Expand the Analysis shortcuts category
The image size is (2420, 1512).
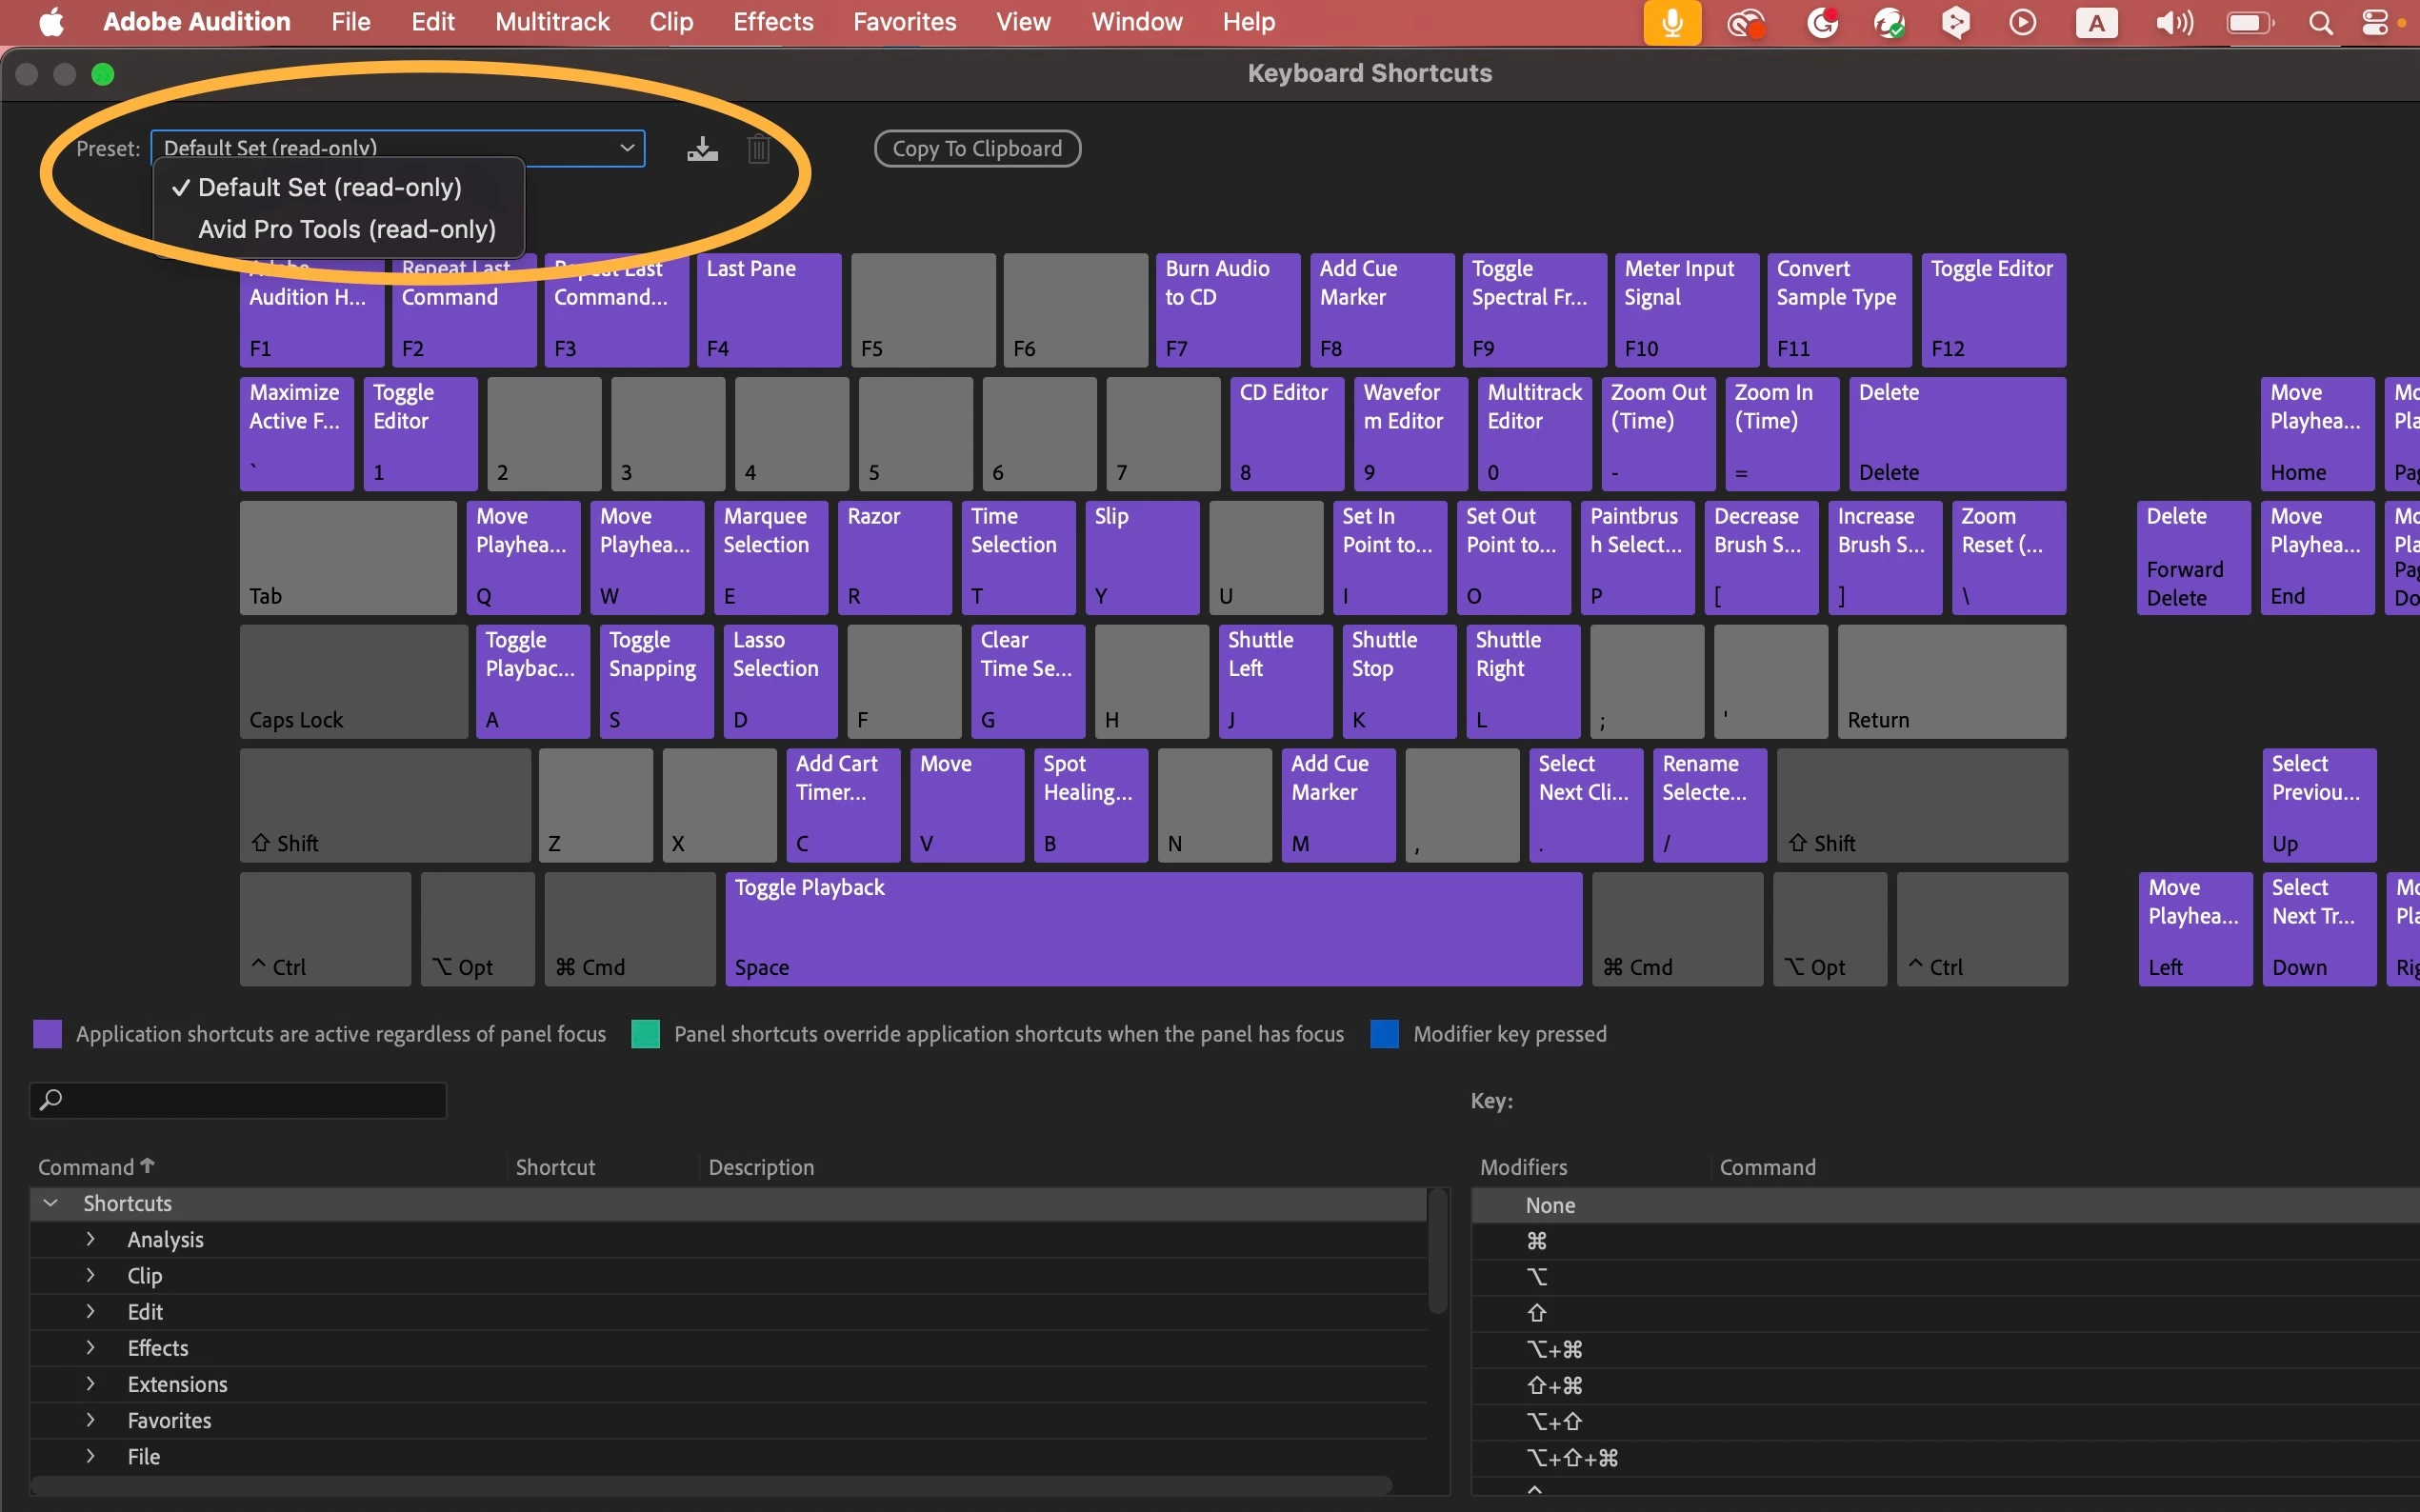coord(91,1239)
